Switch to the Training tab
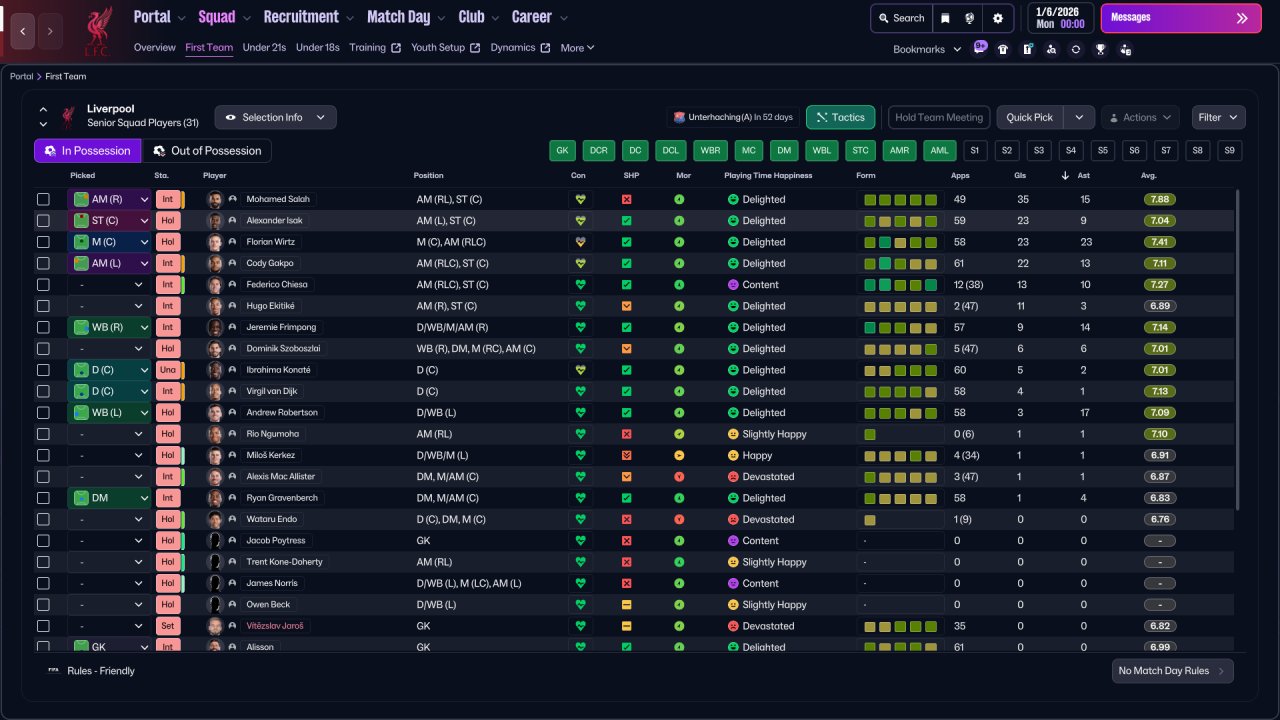 (x=375, y=47)
